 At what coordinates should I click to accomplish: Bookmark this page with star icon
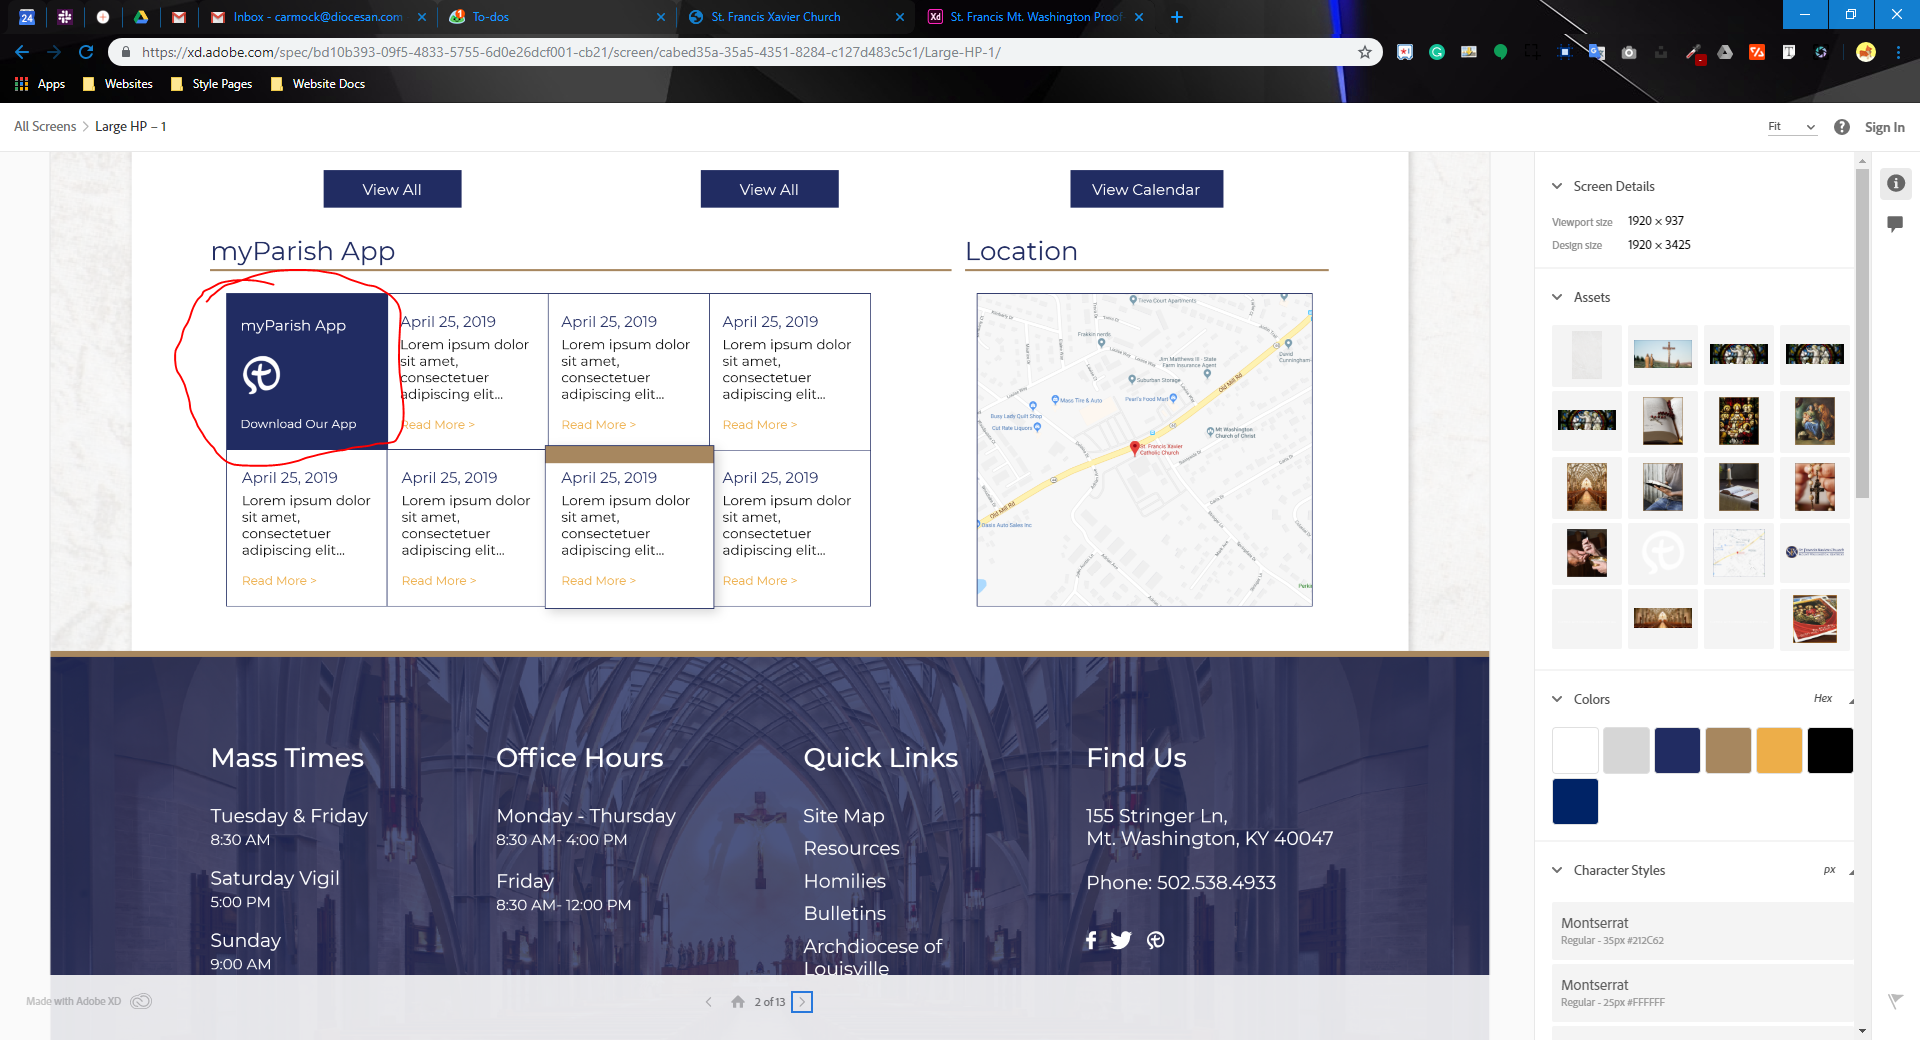tap(1365, 52)
